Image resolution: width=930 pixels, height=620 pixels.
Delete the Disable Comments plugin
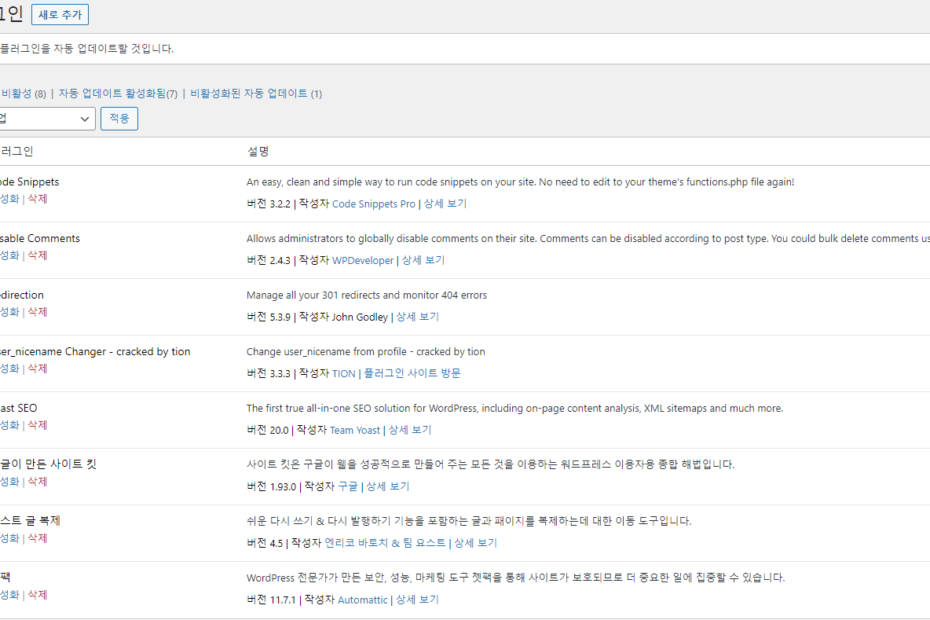point(37,255)
